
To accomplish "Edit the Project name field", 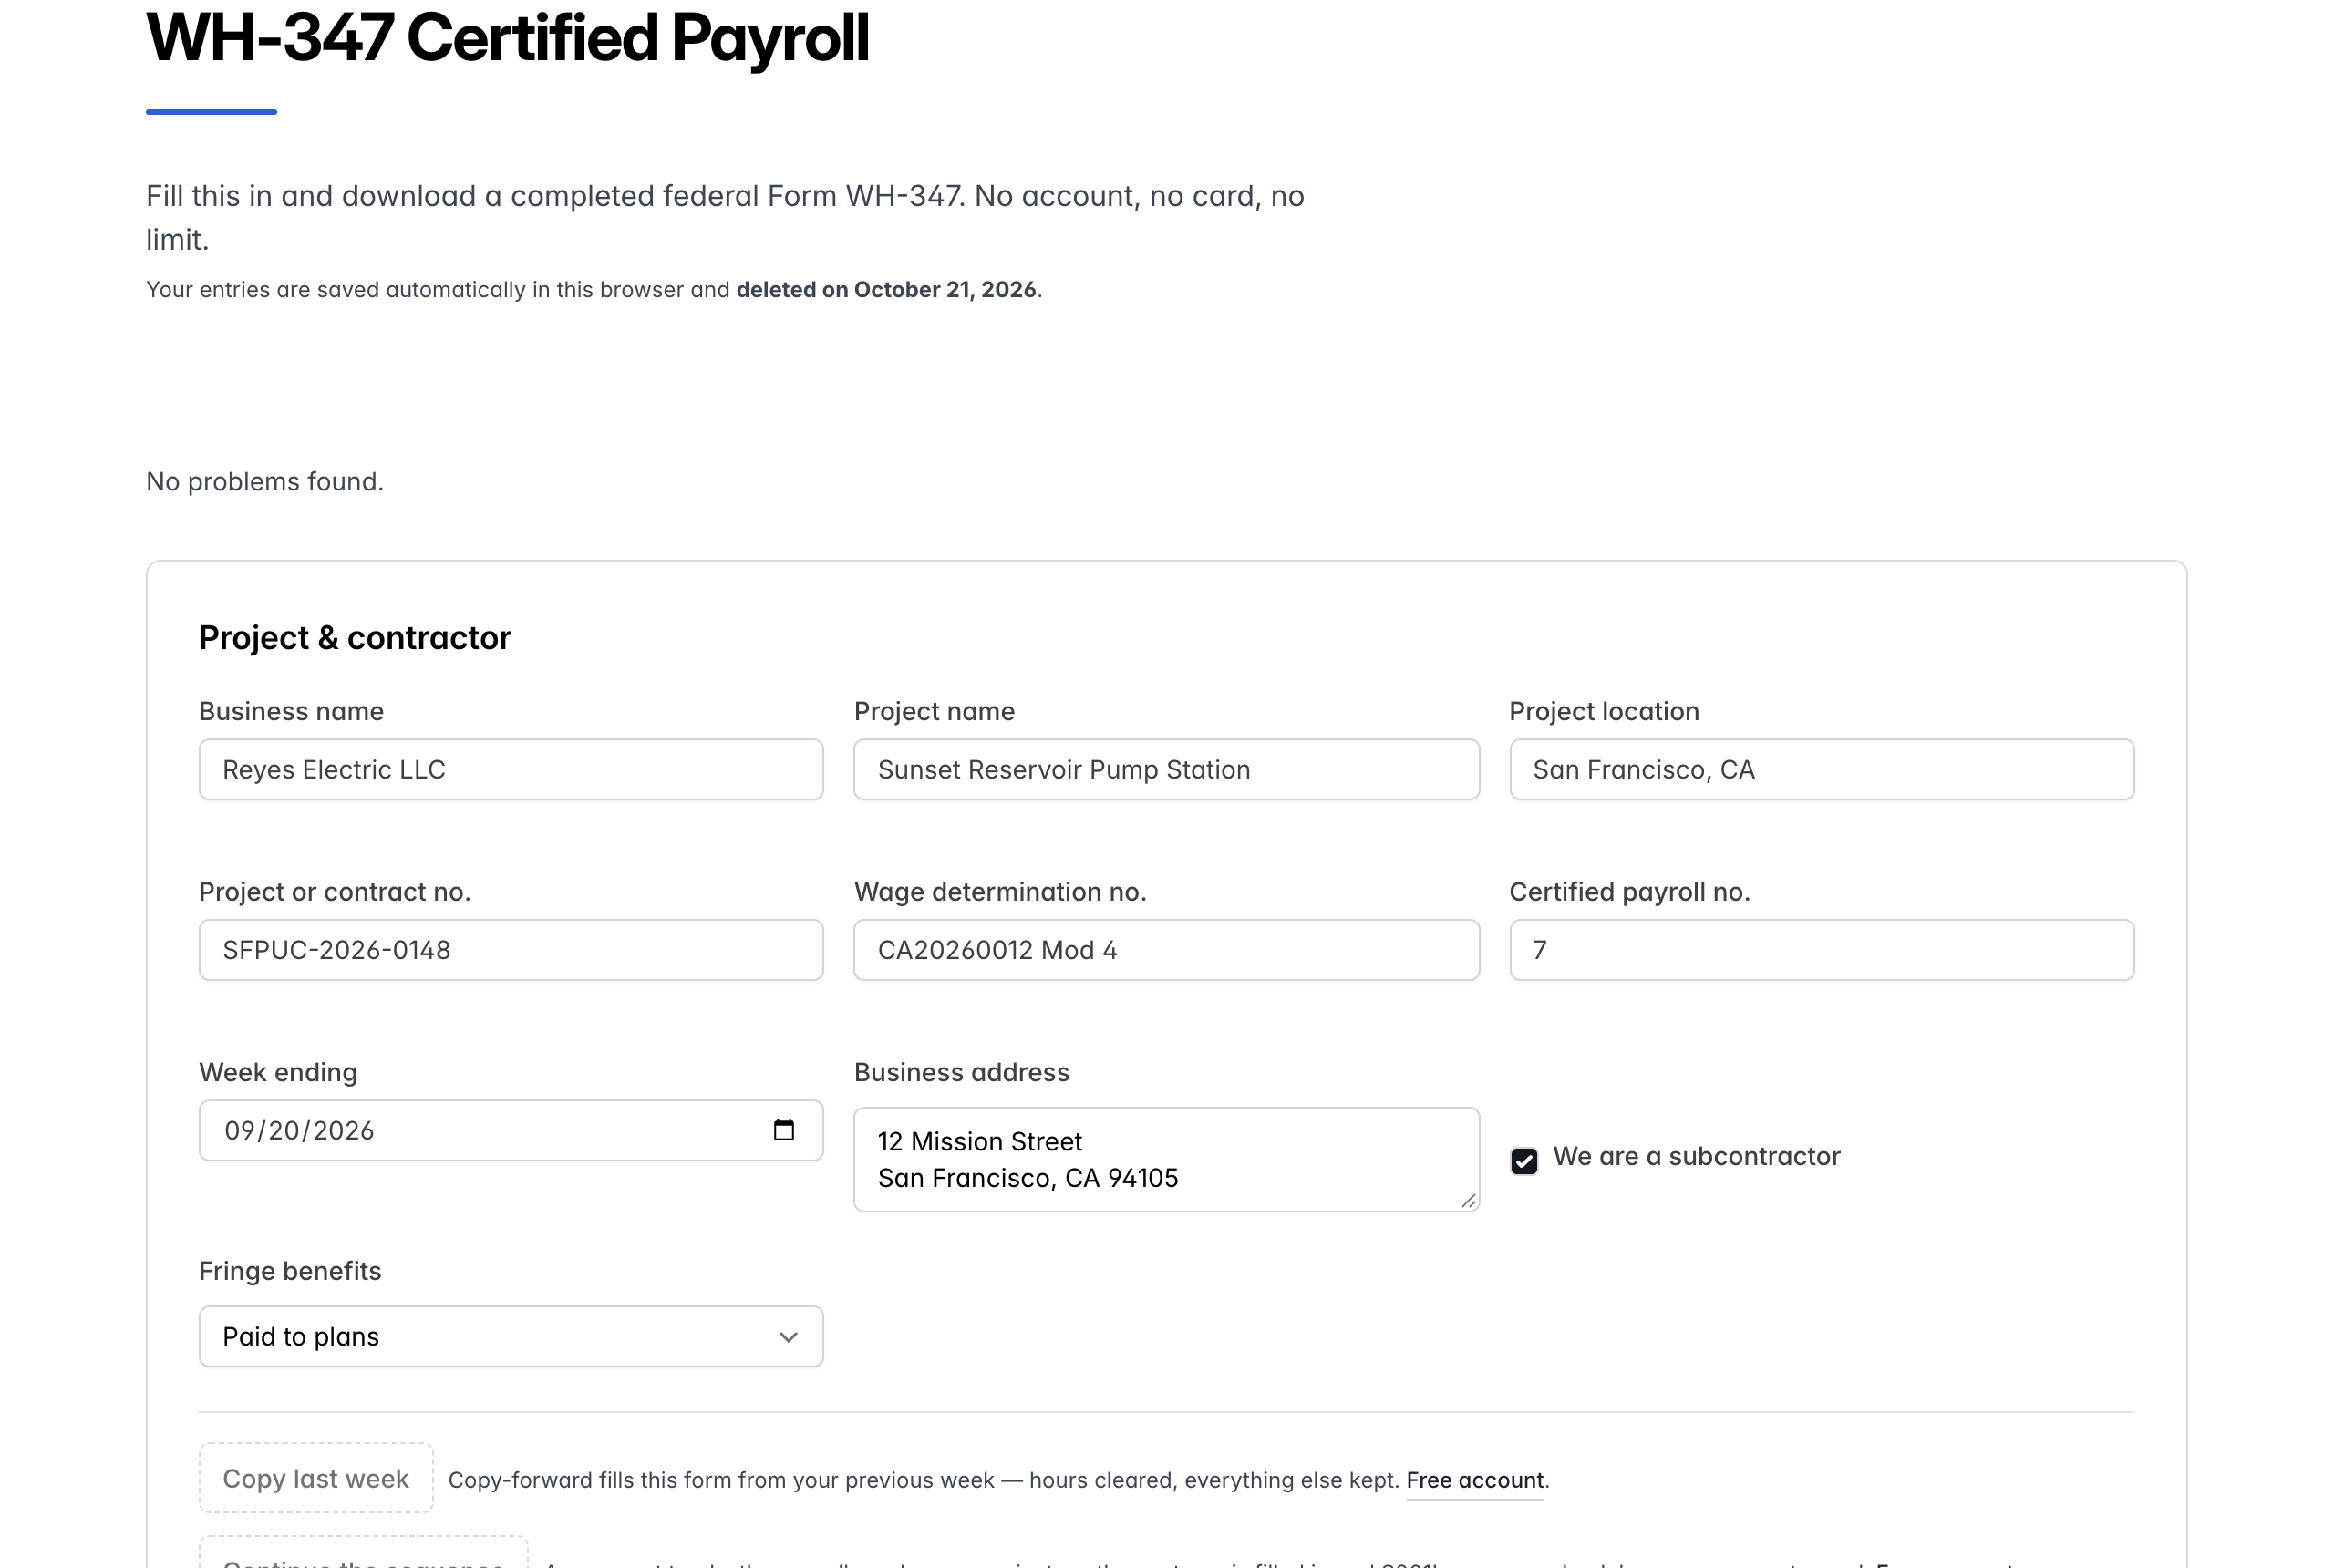I will tap(1166, 769).
